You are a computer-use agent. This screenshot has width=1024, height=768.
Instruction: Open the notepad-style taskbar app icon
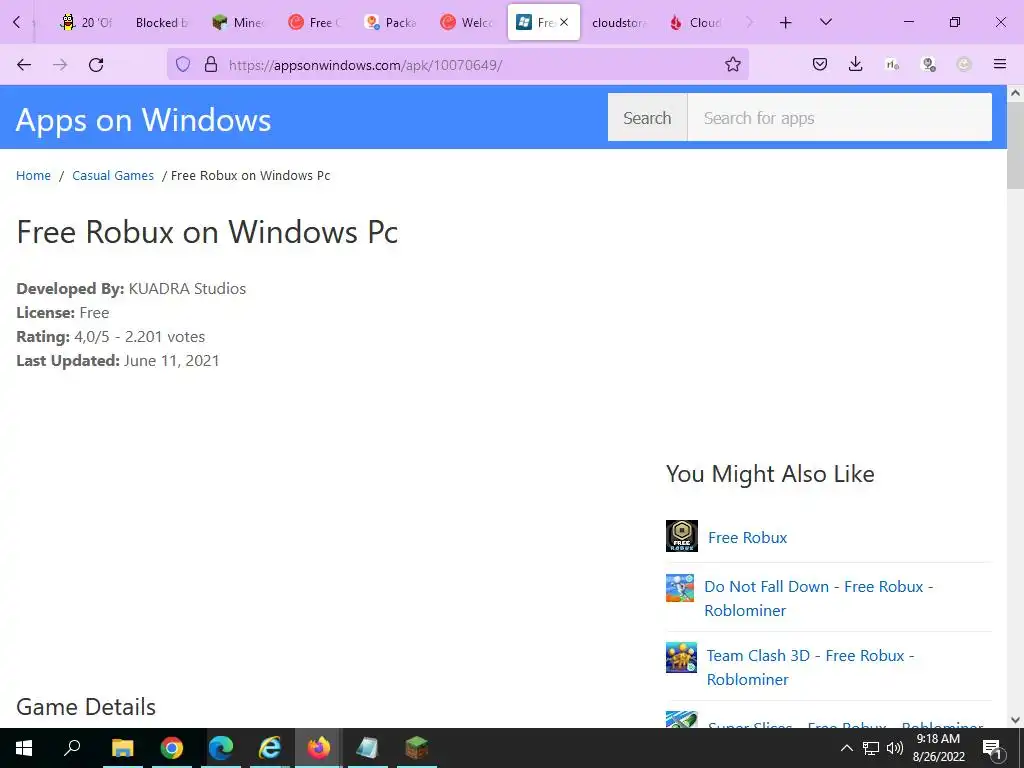(367, 748)
